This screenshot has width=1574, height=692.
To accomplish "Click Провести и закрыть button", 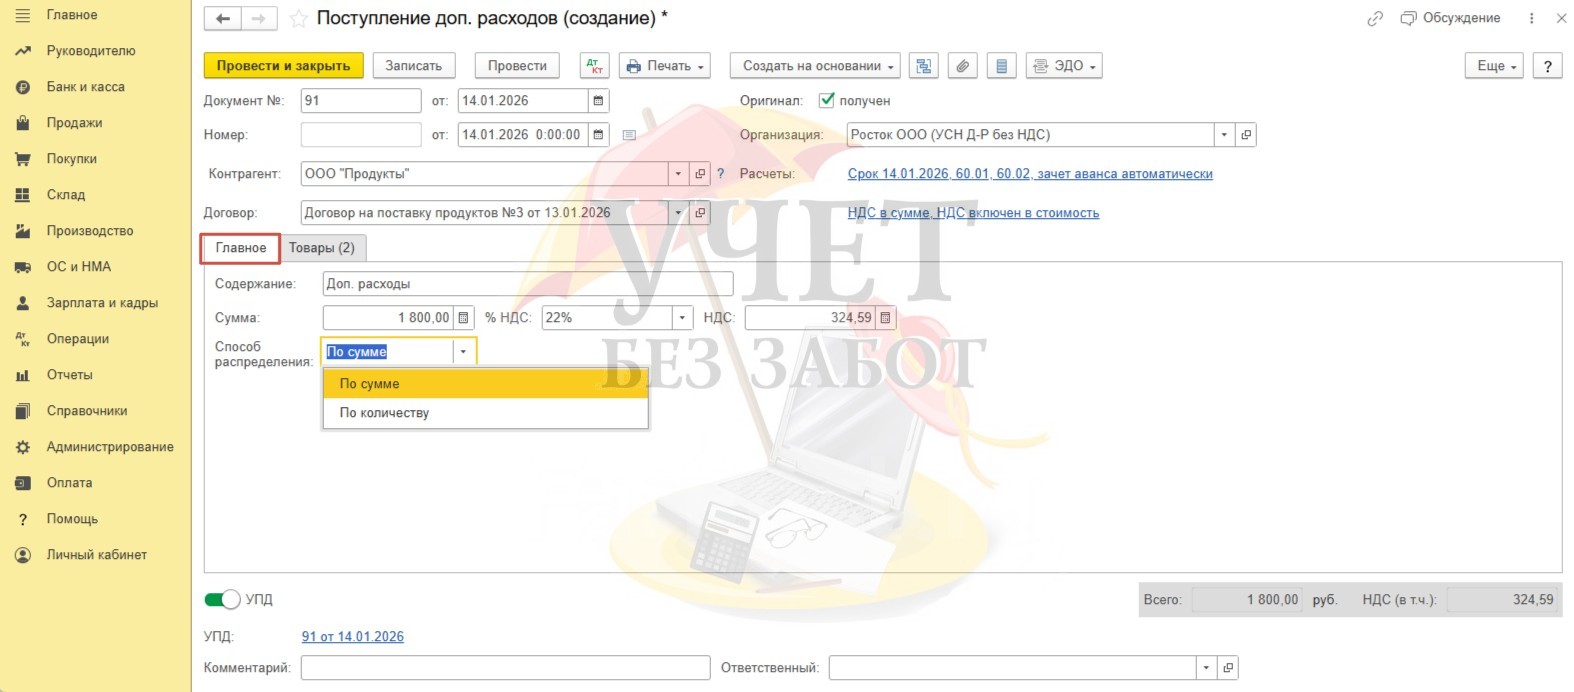I will 283,66.
